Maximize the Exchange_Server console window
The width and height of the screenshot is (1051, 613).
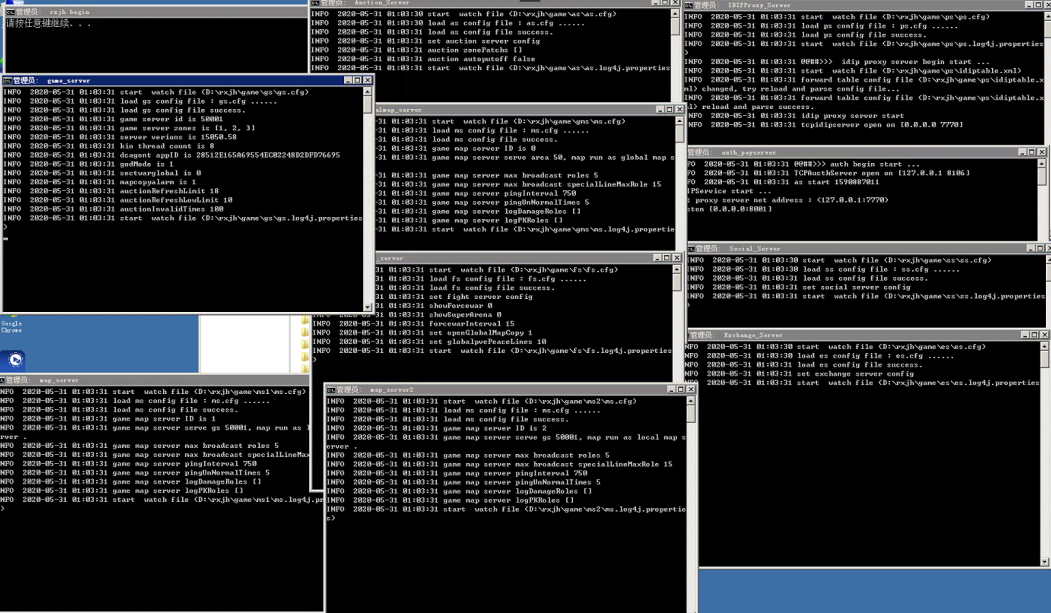1033,335
